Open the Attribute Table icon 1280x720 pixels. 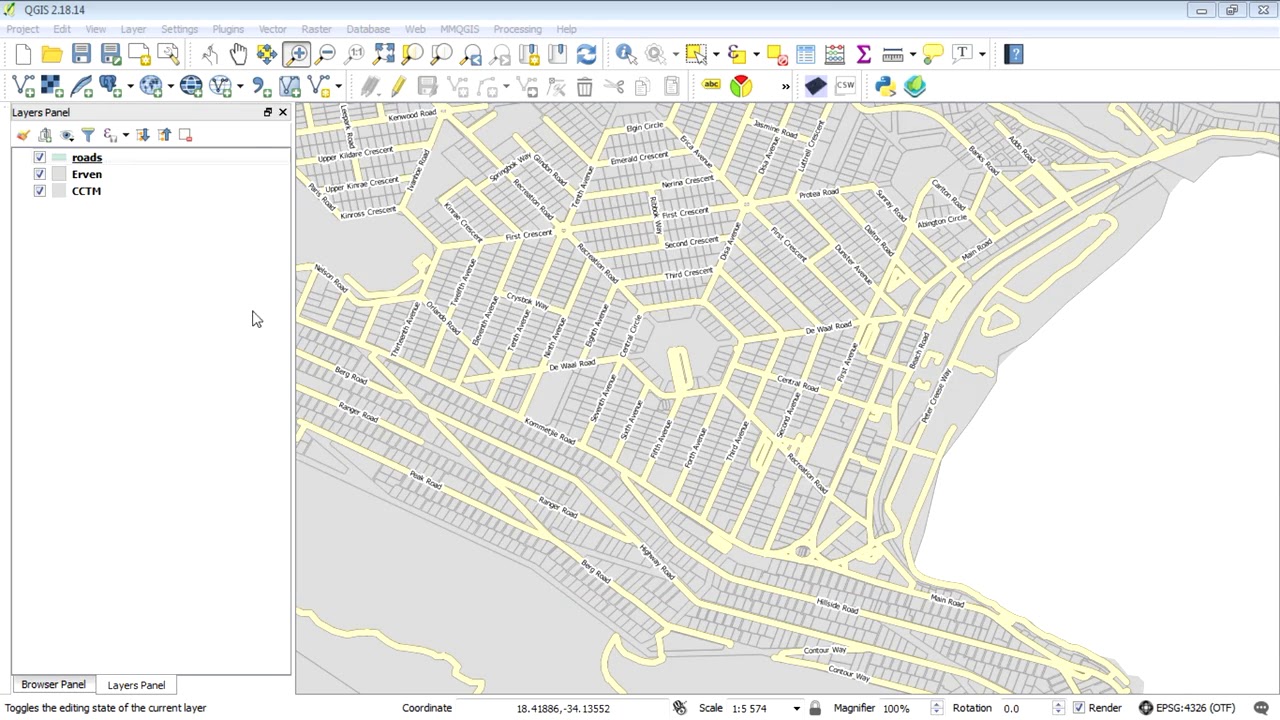click(806, 54)
